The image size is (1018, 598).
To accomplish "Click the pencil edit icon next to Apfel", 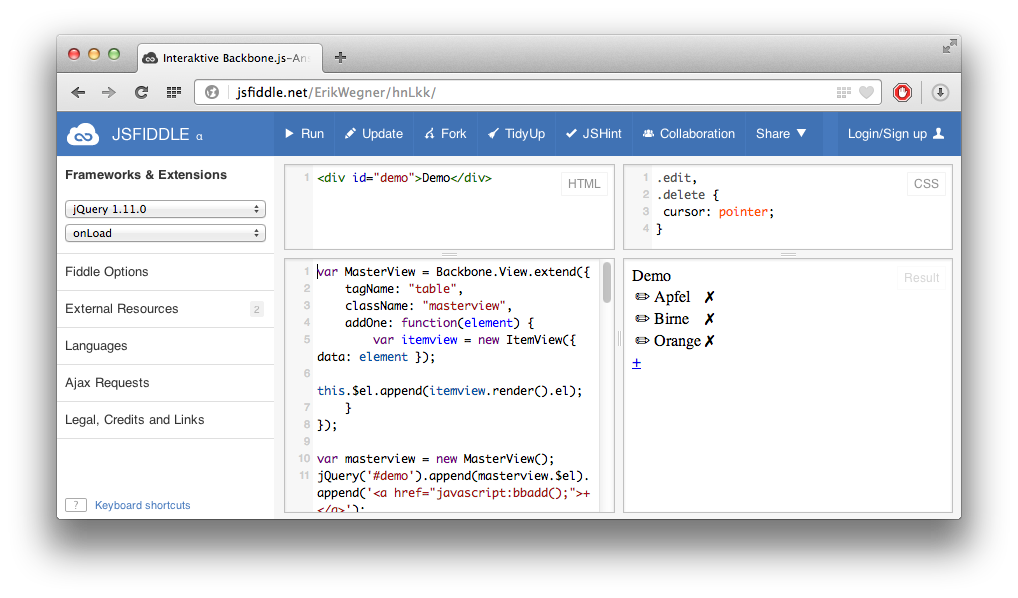I will tap(642, 297).
